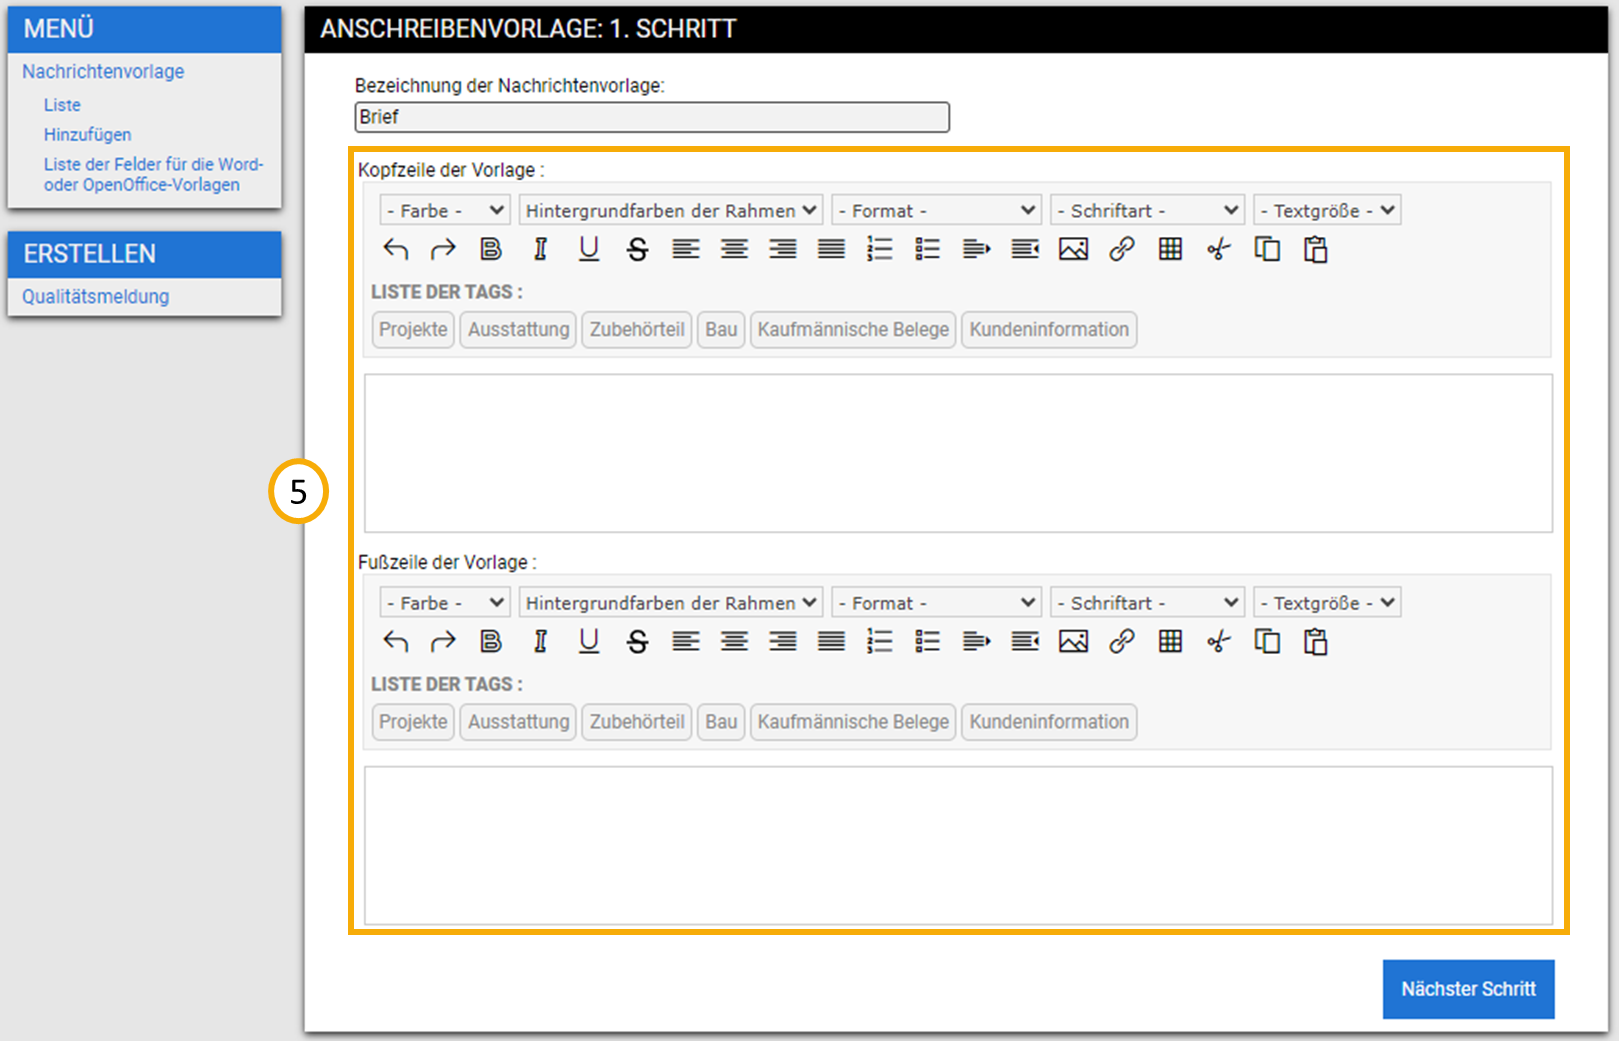
Task: Toggle Italic in the header editor toolbar
Action: point(540,249)
